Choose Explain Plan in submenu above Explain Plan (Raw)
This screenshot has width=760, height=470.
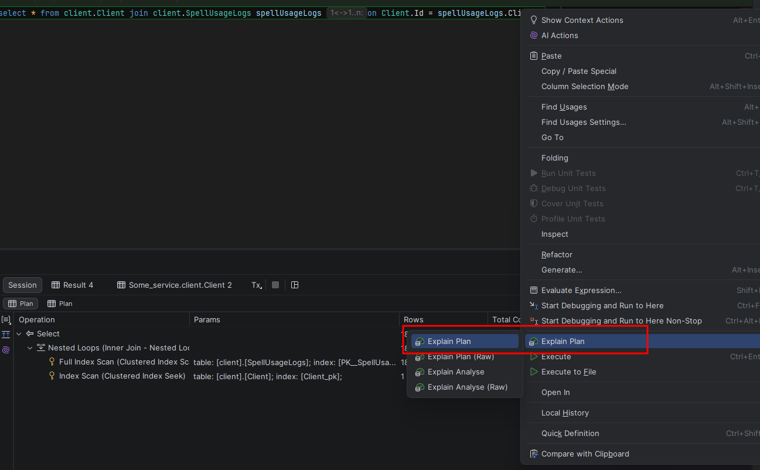pos(465,342)
